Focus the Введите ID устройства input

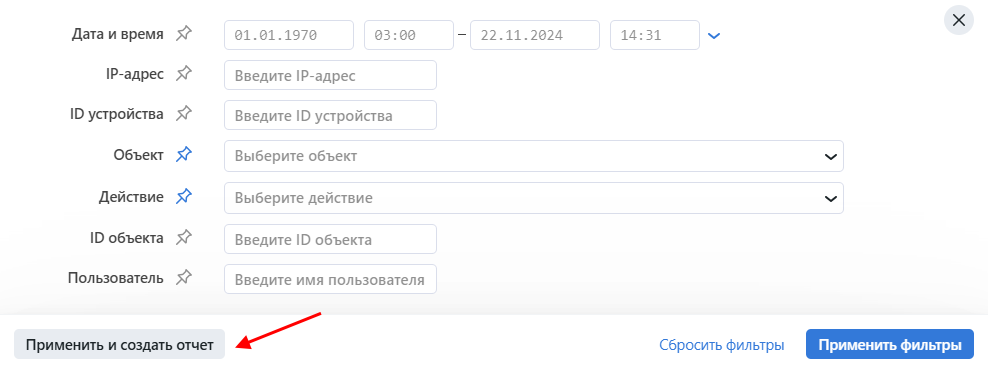[330, 115]
